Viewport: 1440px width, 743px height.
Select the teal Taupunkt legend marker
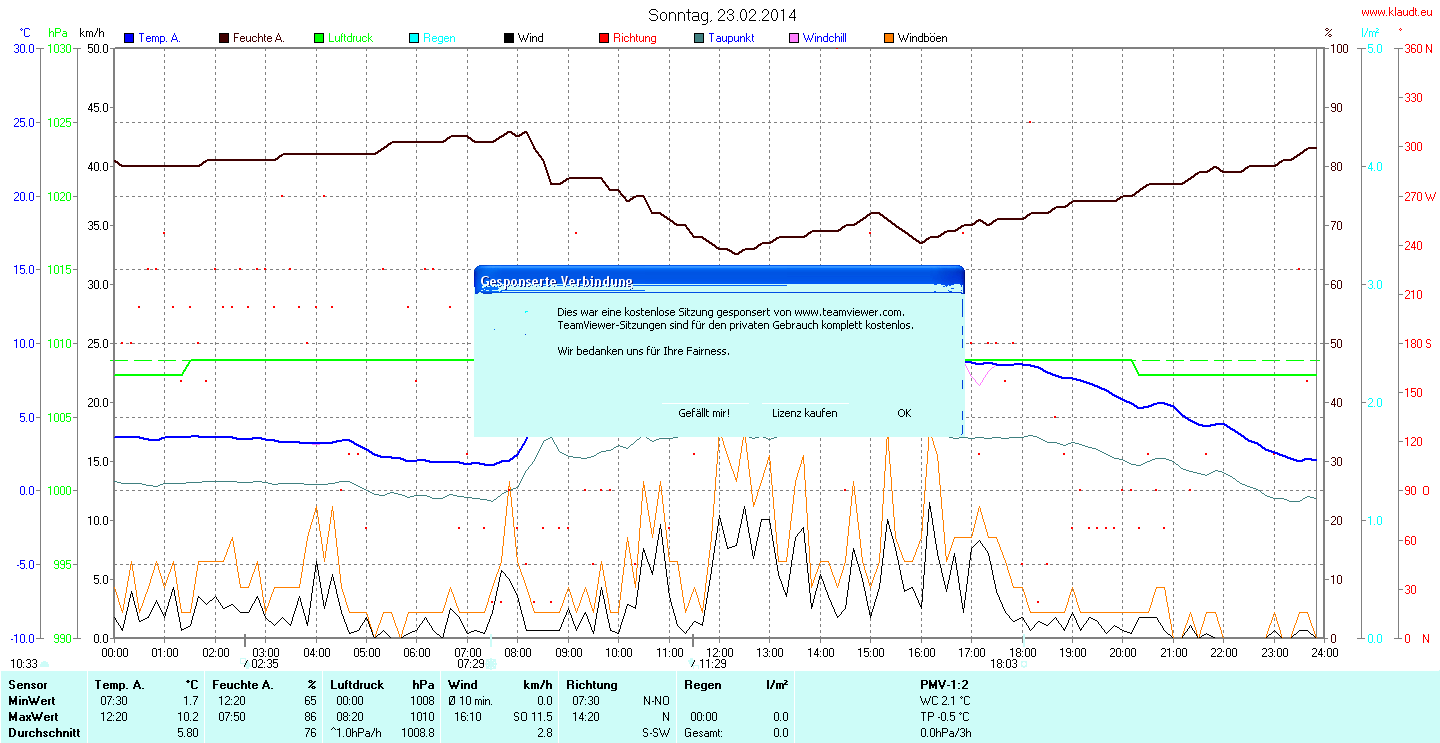[699, 38]
